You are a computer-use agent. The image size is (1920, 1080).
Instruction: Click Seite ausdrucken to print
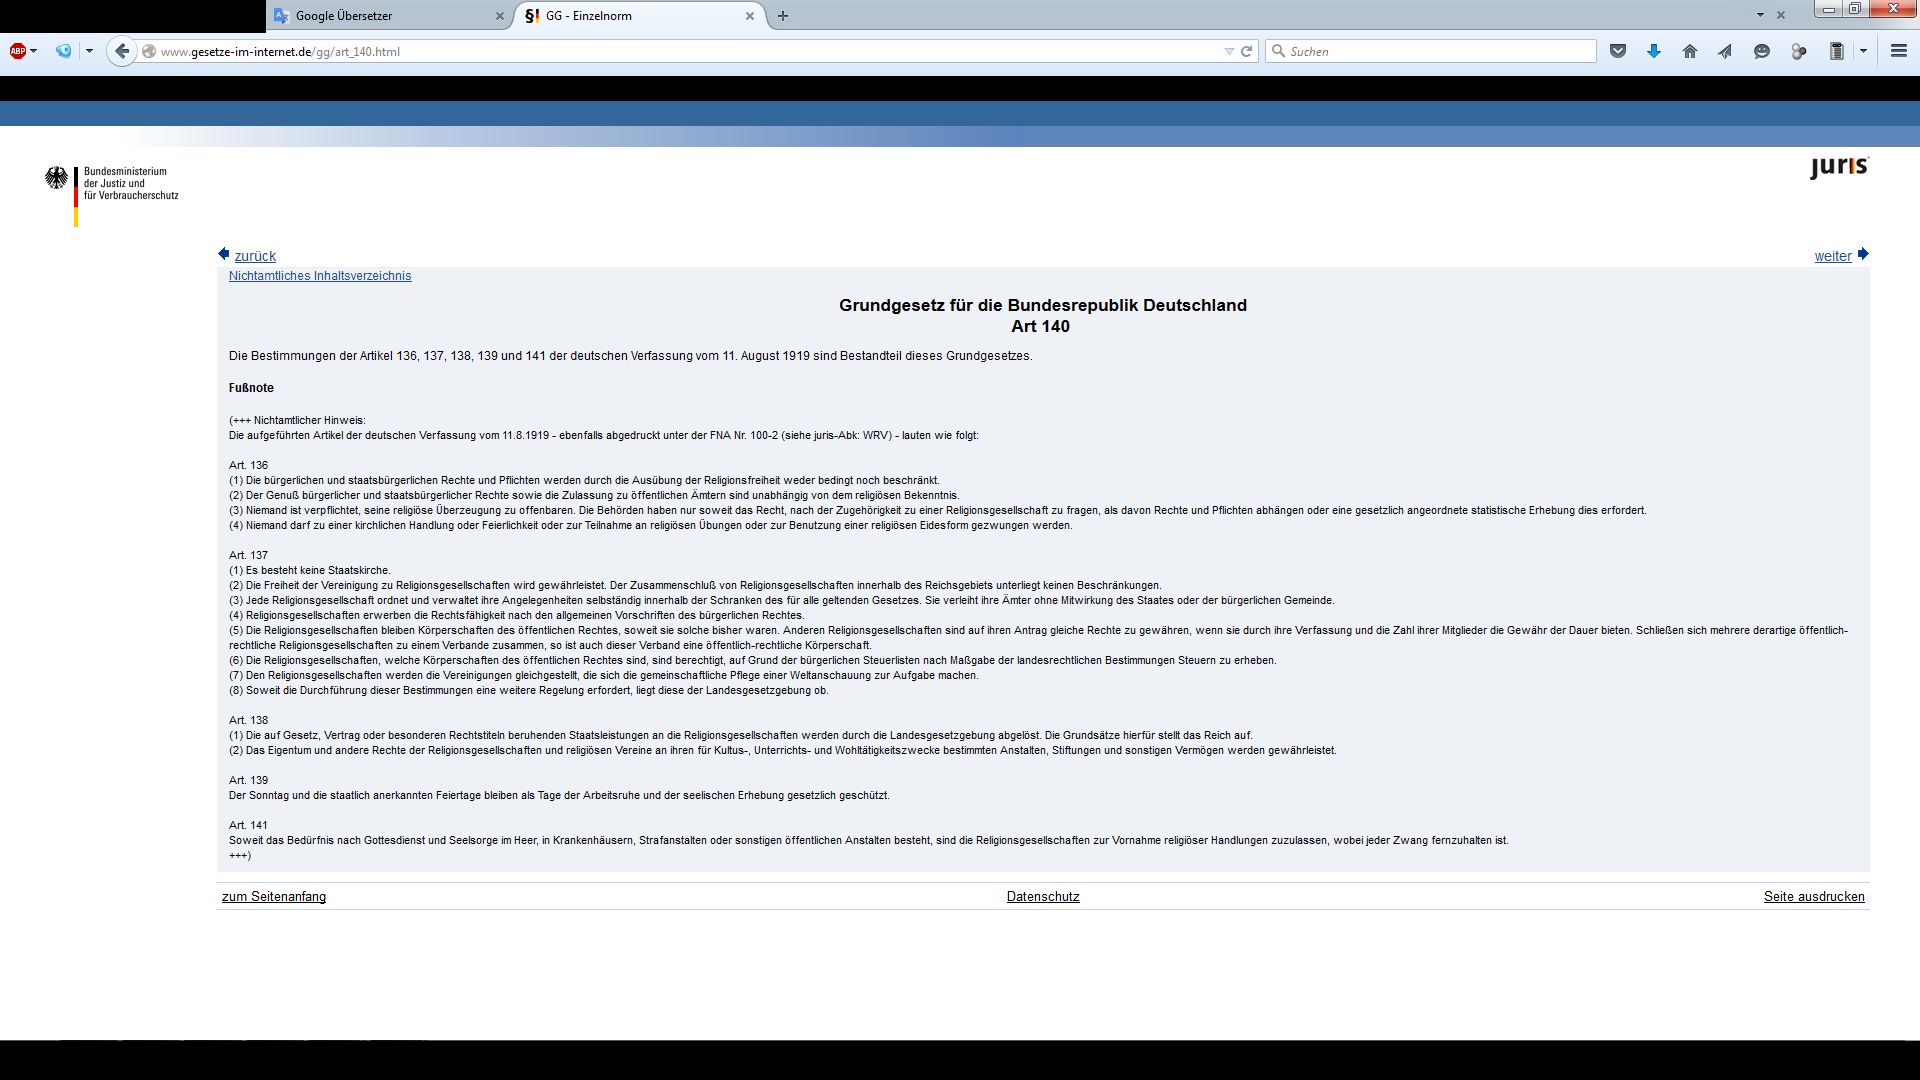pyautogui.click(x=1814, y=897)
